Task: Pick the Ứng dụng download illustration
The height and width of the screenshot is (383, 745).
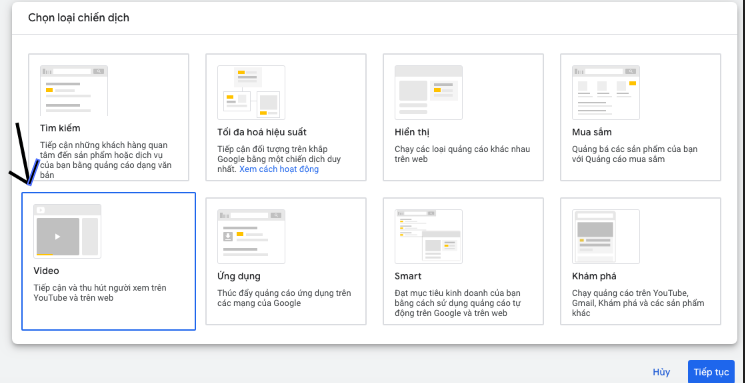Action: pos(251,236)
